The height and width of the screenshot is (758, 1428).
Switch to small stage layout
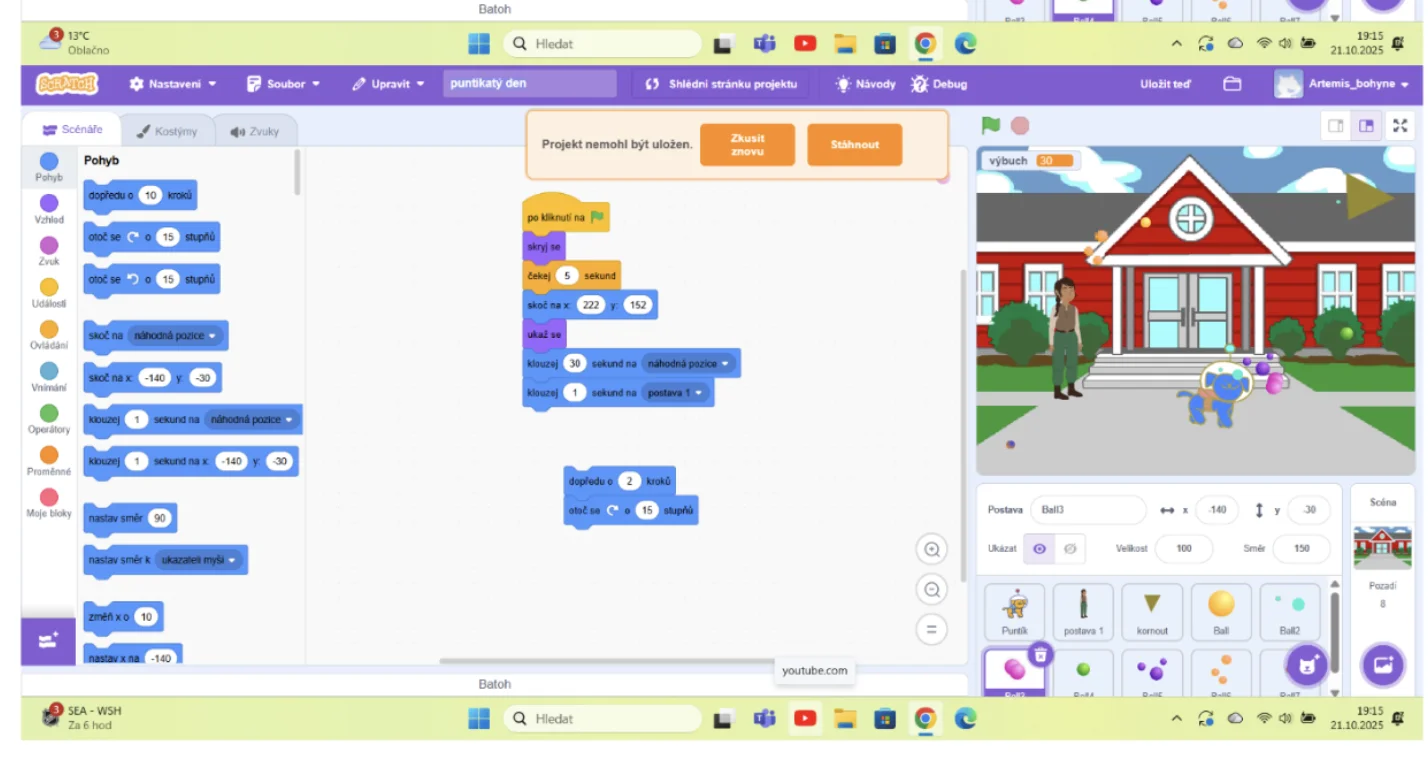[1335, 126]
